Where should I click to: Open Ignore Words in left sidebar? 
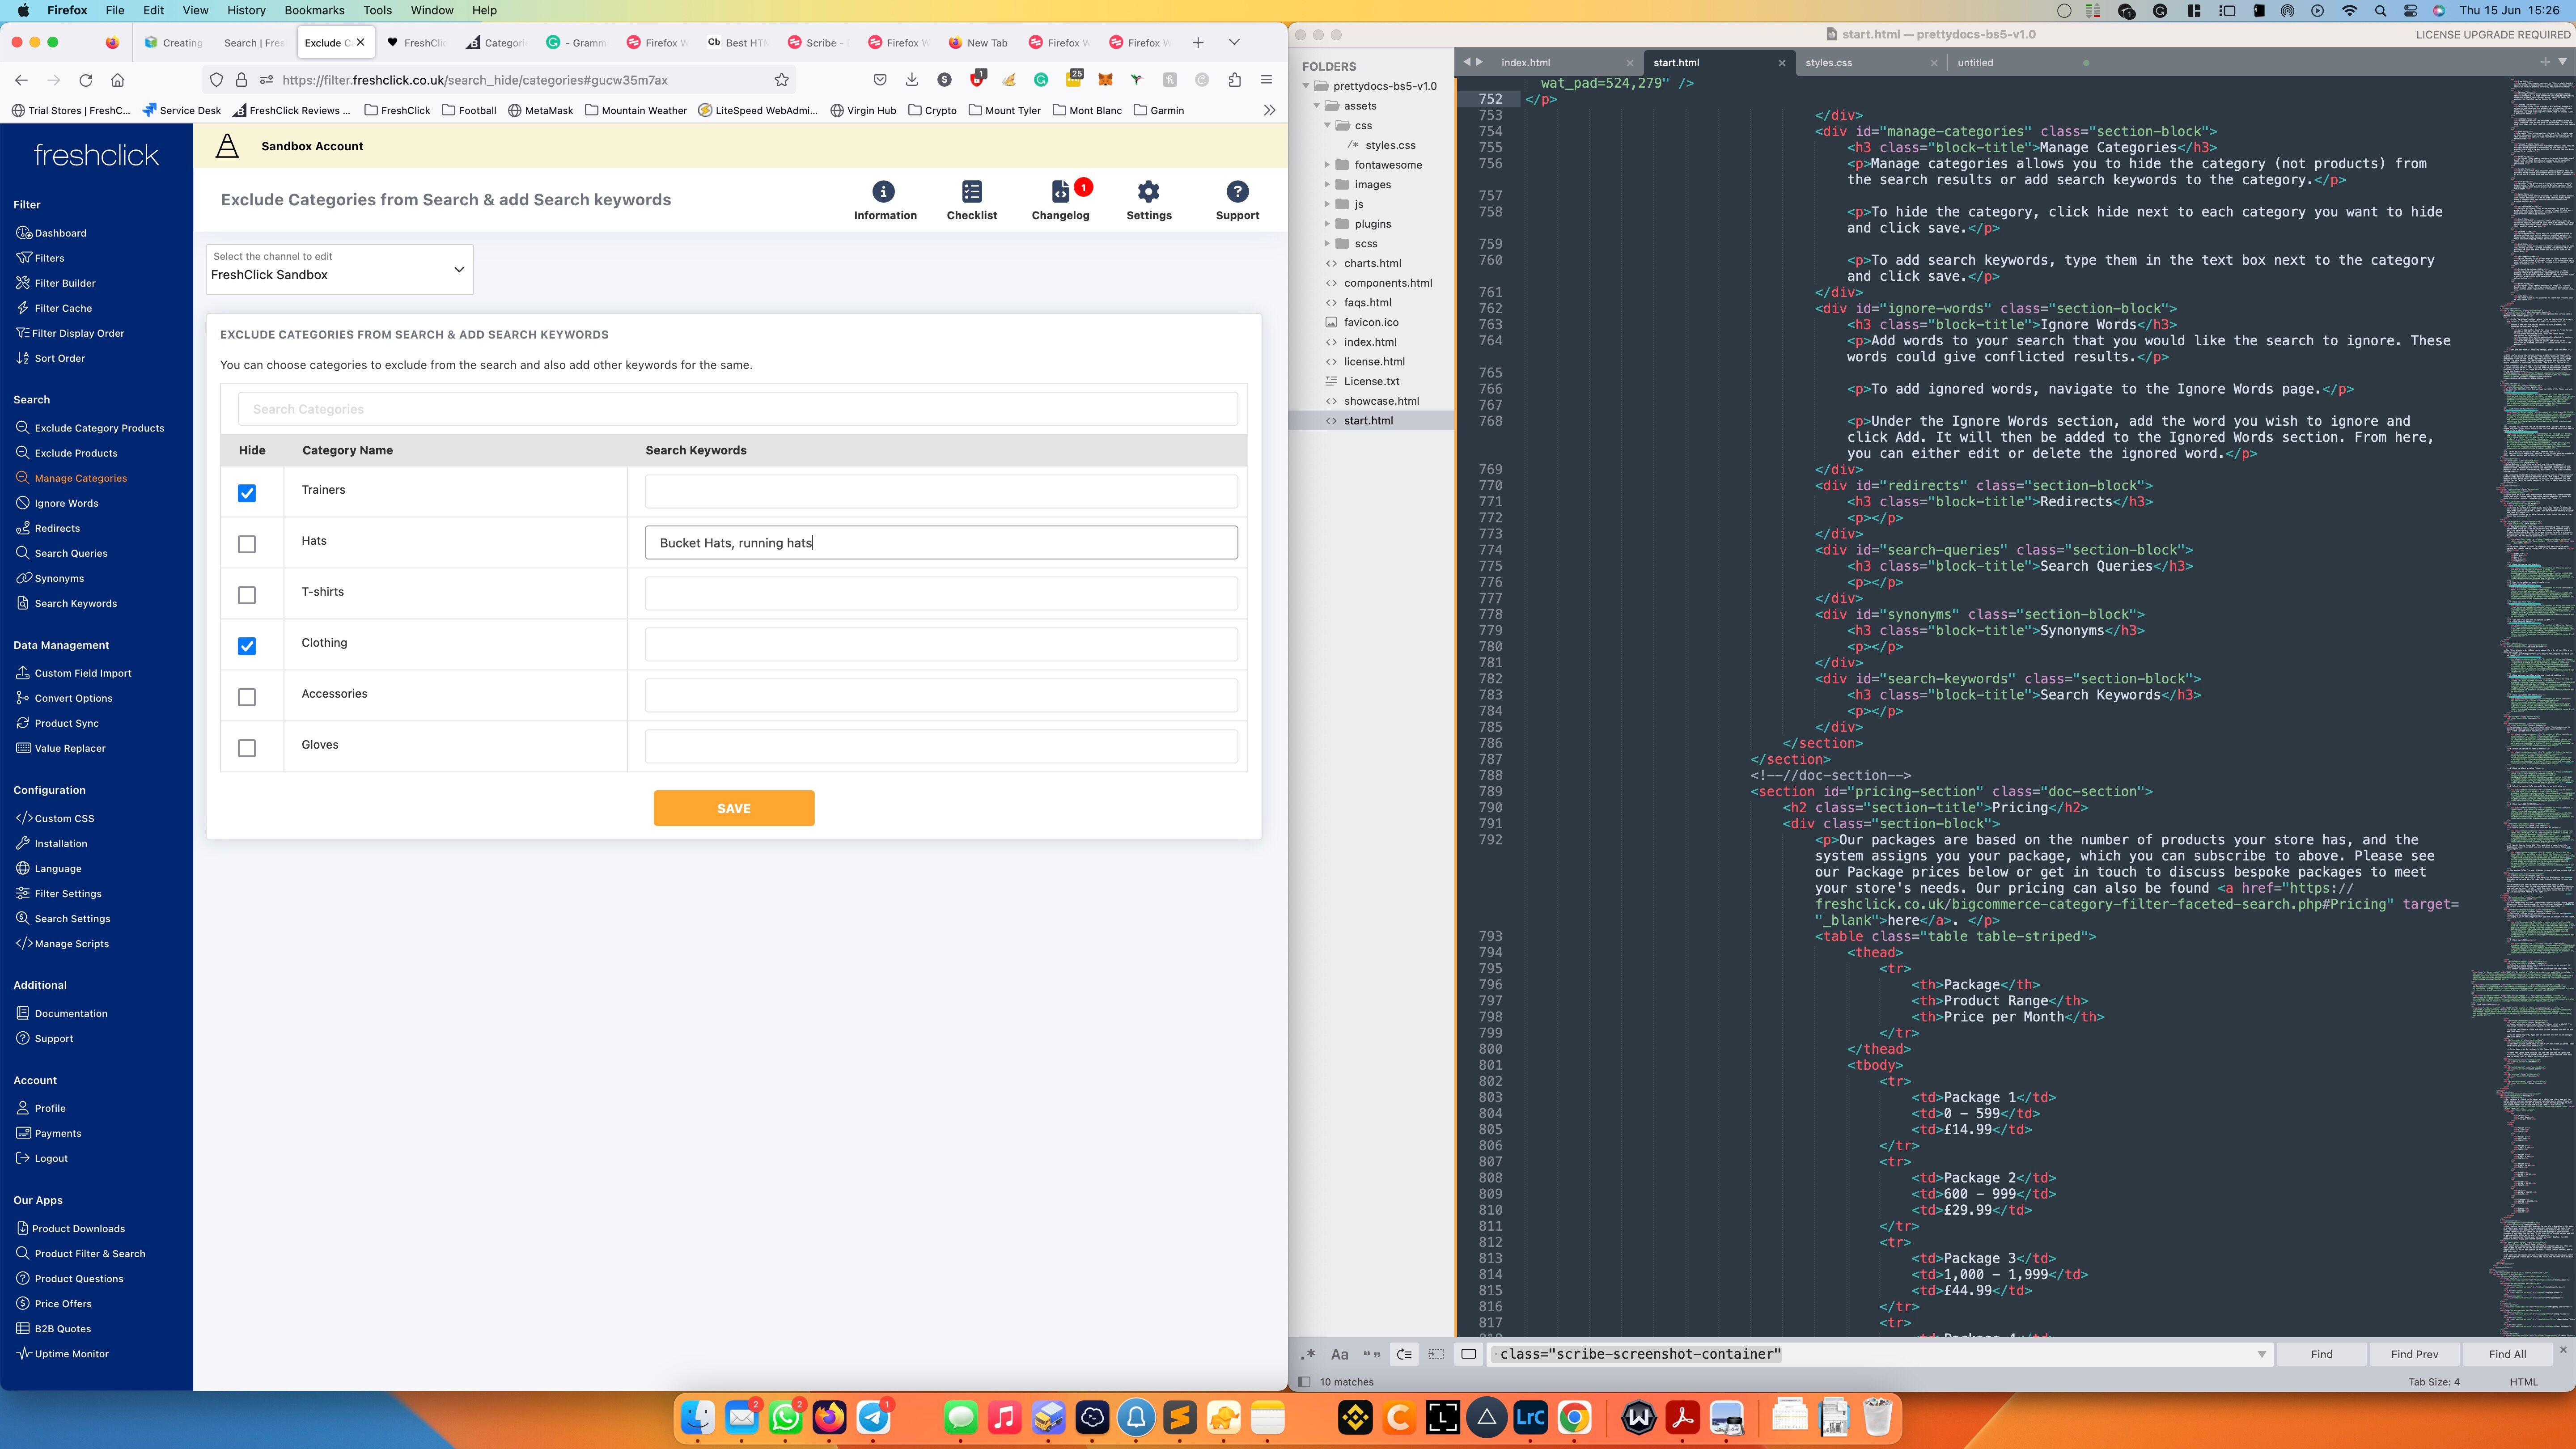point(66,503)
